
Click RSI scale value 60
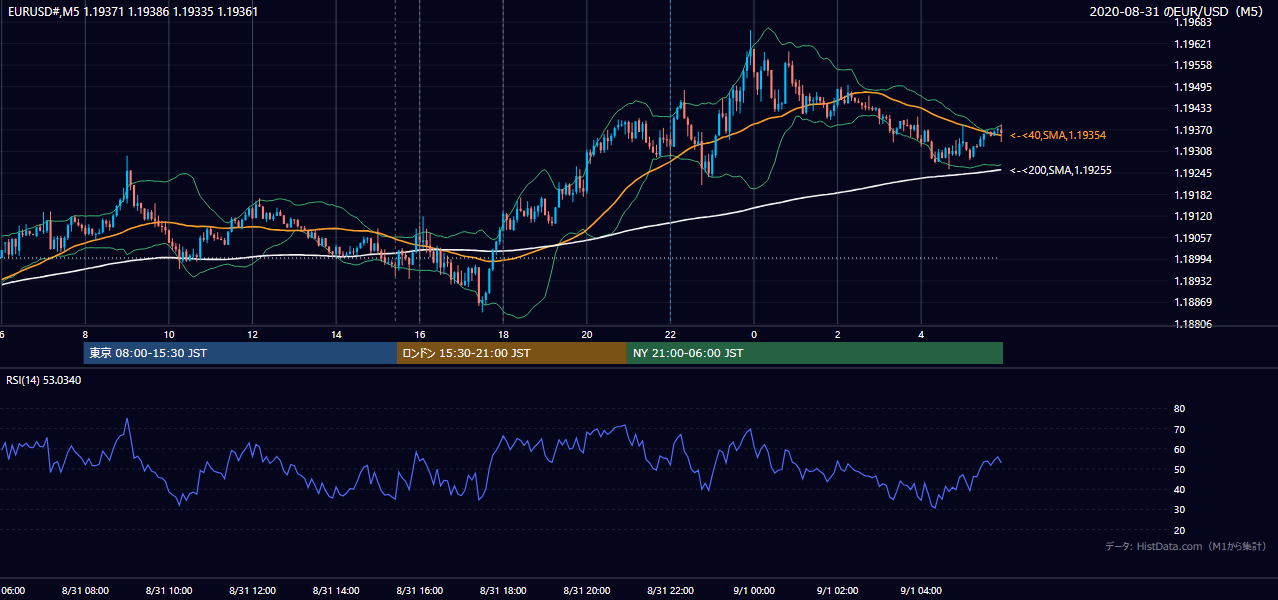1180,449
